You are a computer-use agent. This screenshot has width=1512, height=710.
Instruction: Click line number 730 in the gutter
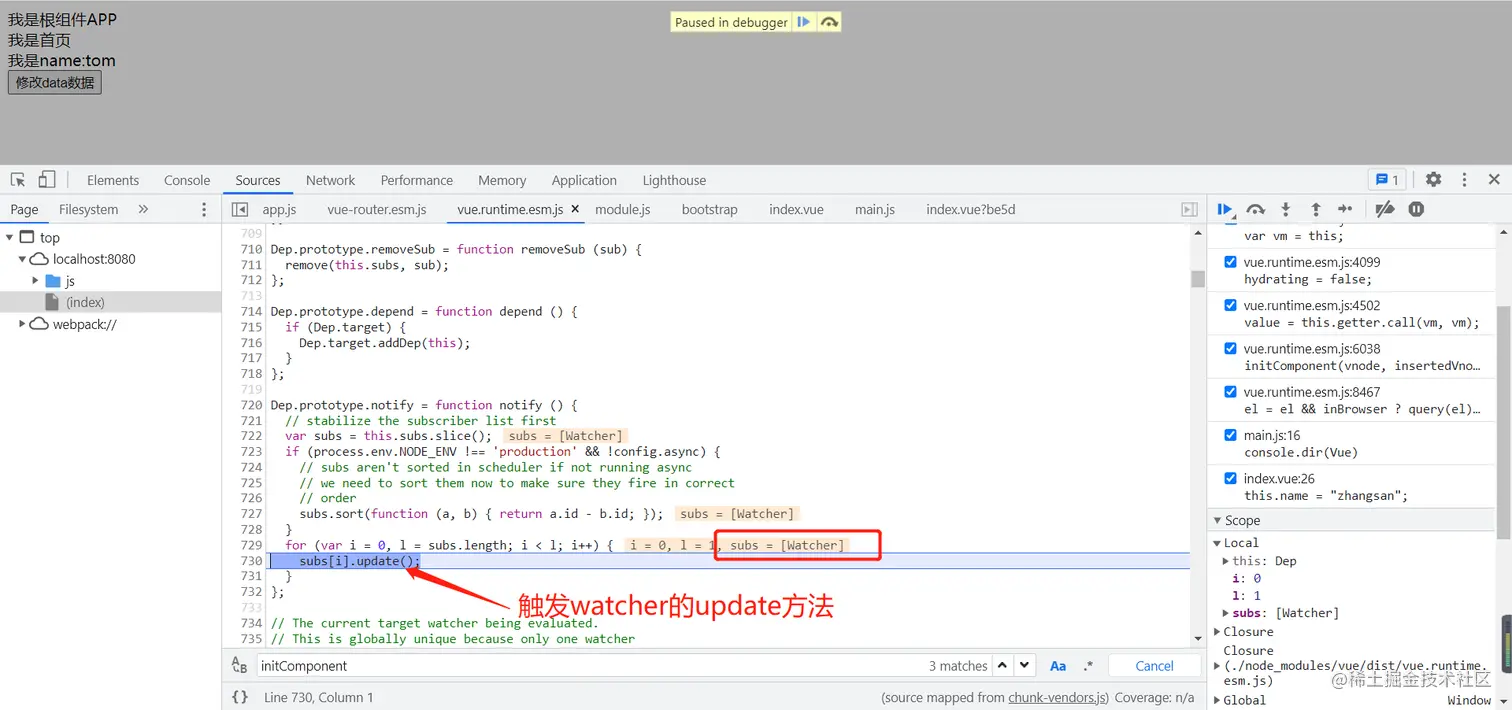click(251, 561)
